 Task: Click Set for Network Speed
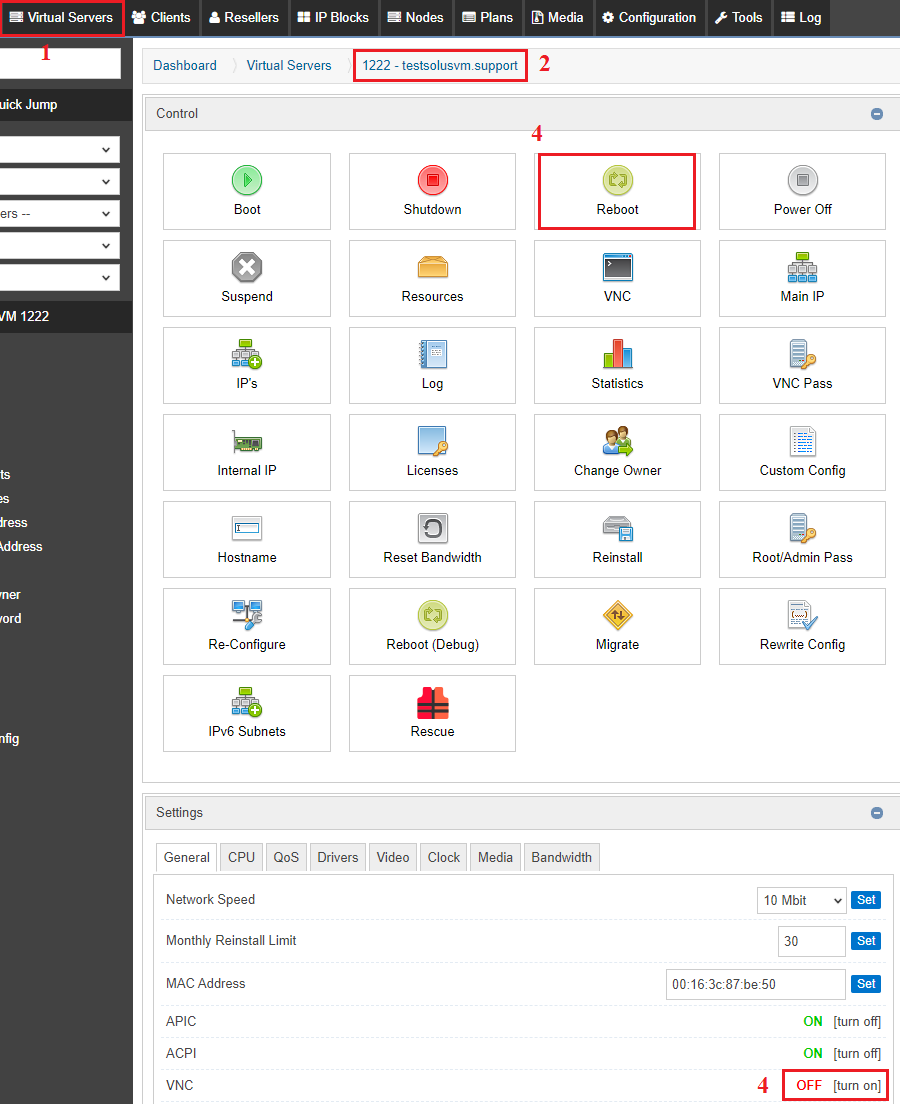pyautogui.click(x=866, y=900)
